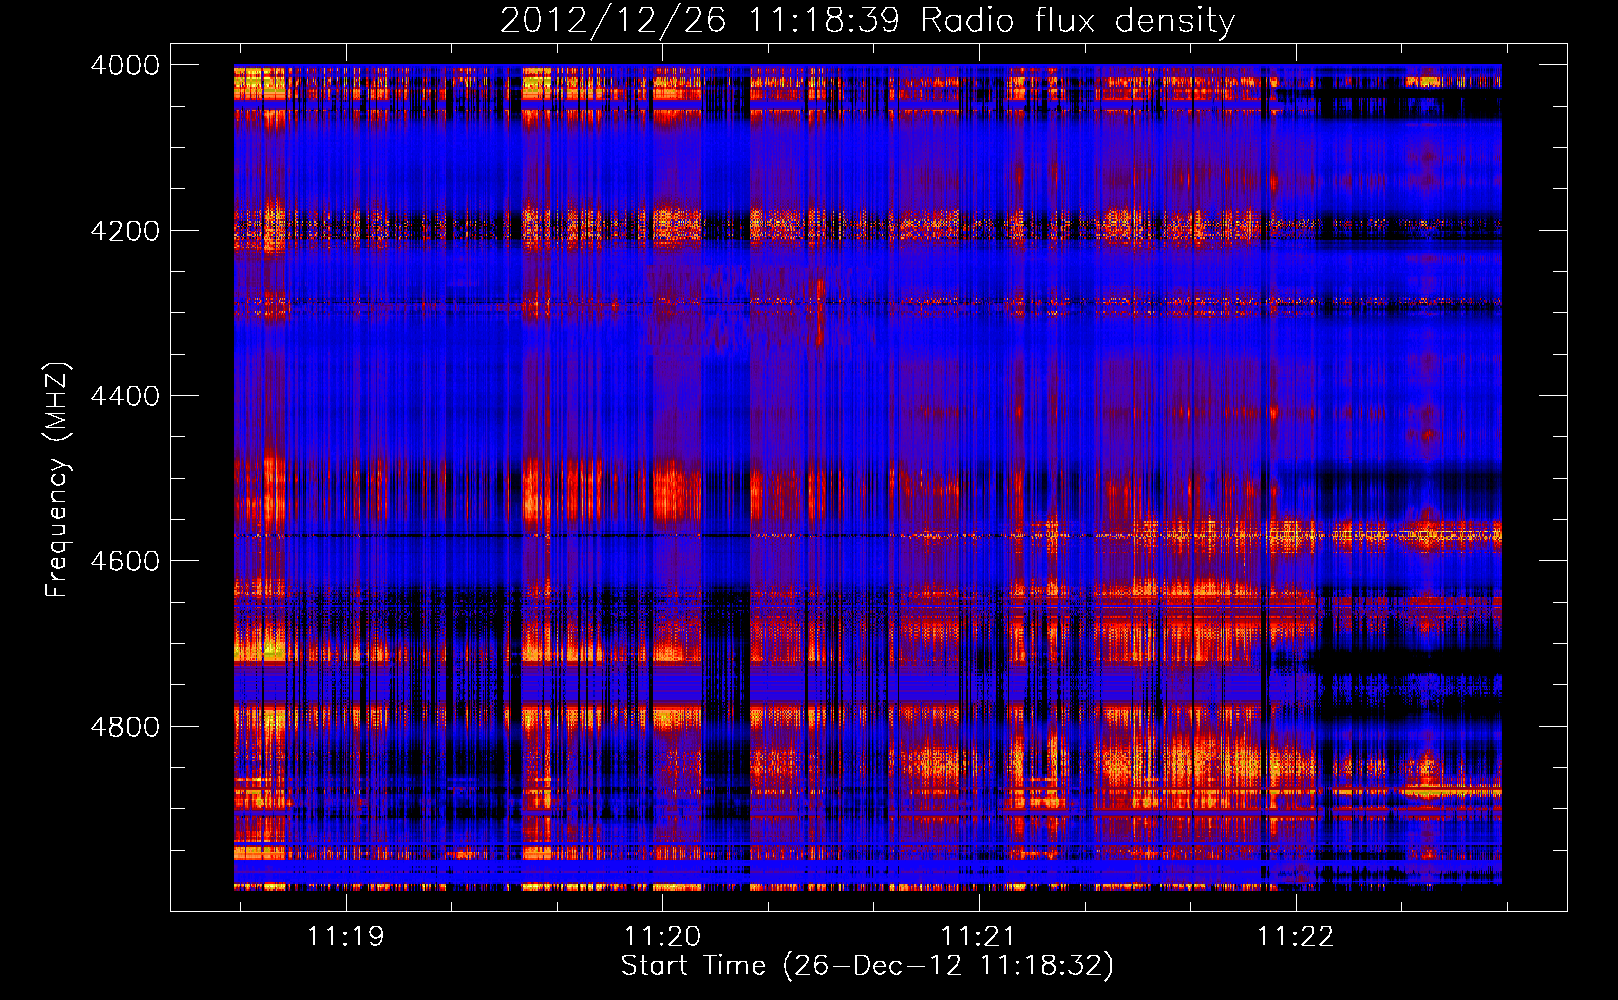Click the 11:22 time axis label

click(1295, 937)
